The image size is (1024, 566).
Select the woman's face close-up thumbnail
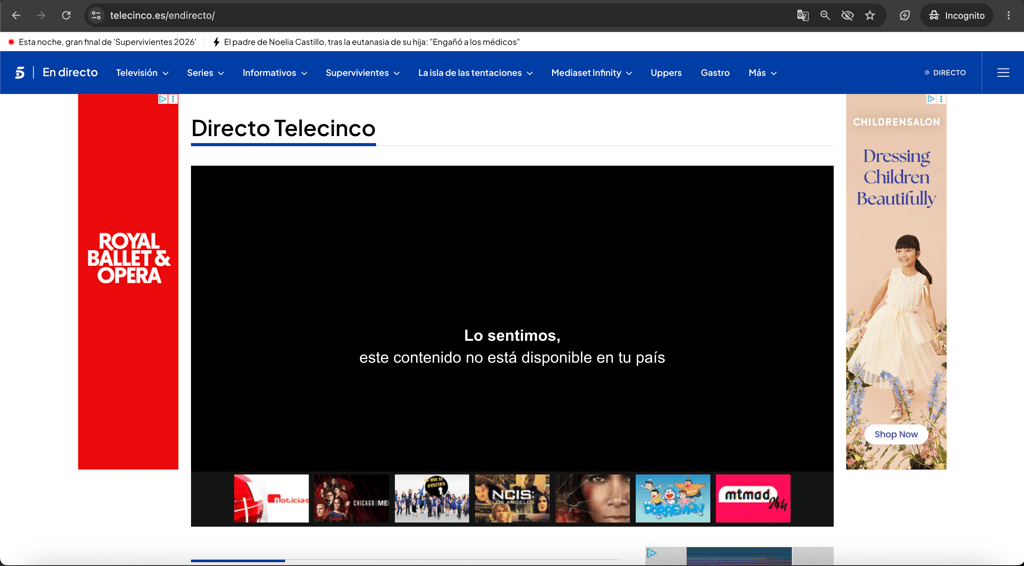click(592, 498)
